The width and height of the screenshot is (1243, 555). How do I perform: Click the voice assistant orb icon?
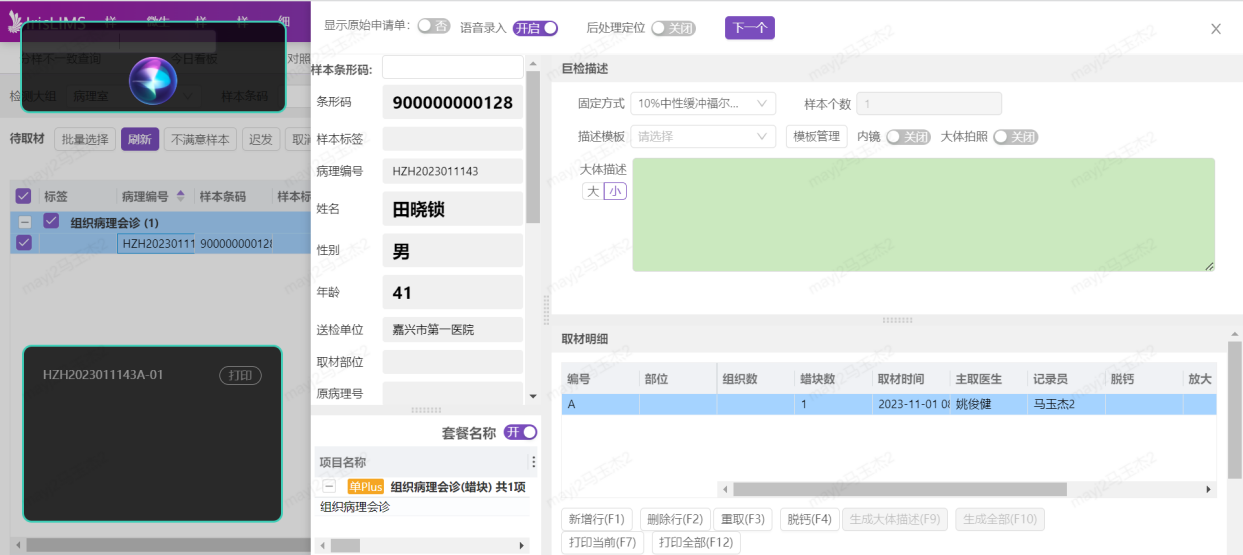(153, 80)
